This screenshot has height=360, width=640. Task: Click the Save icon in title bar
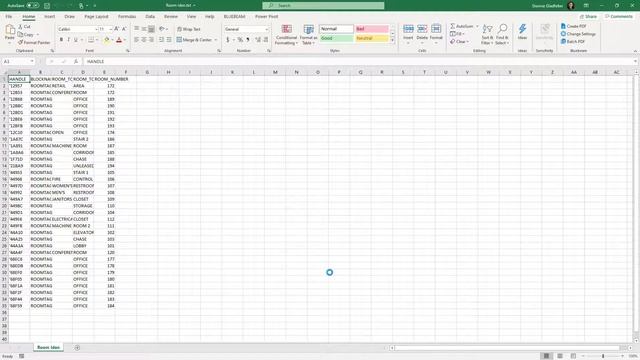click(47, 6)
